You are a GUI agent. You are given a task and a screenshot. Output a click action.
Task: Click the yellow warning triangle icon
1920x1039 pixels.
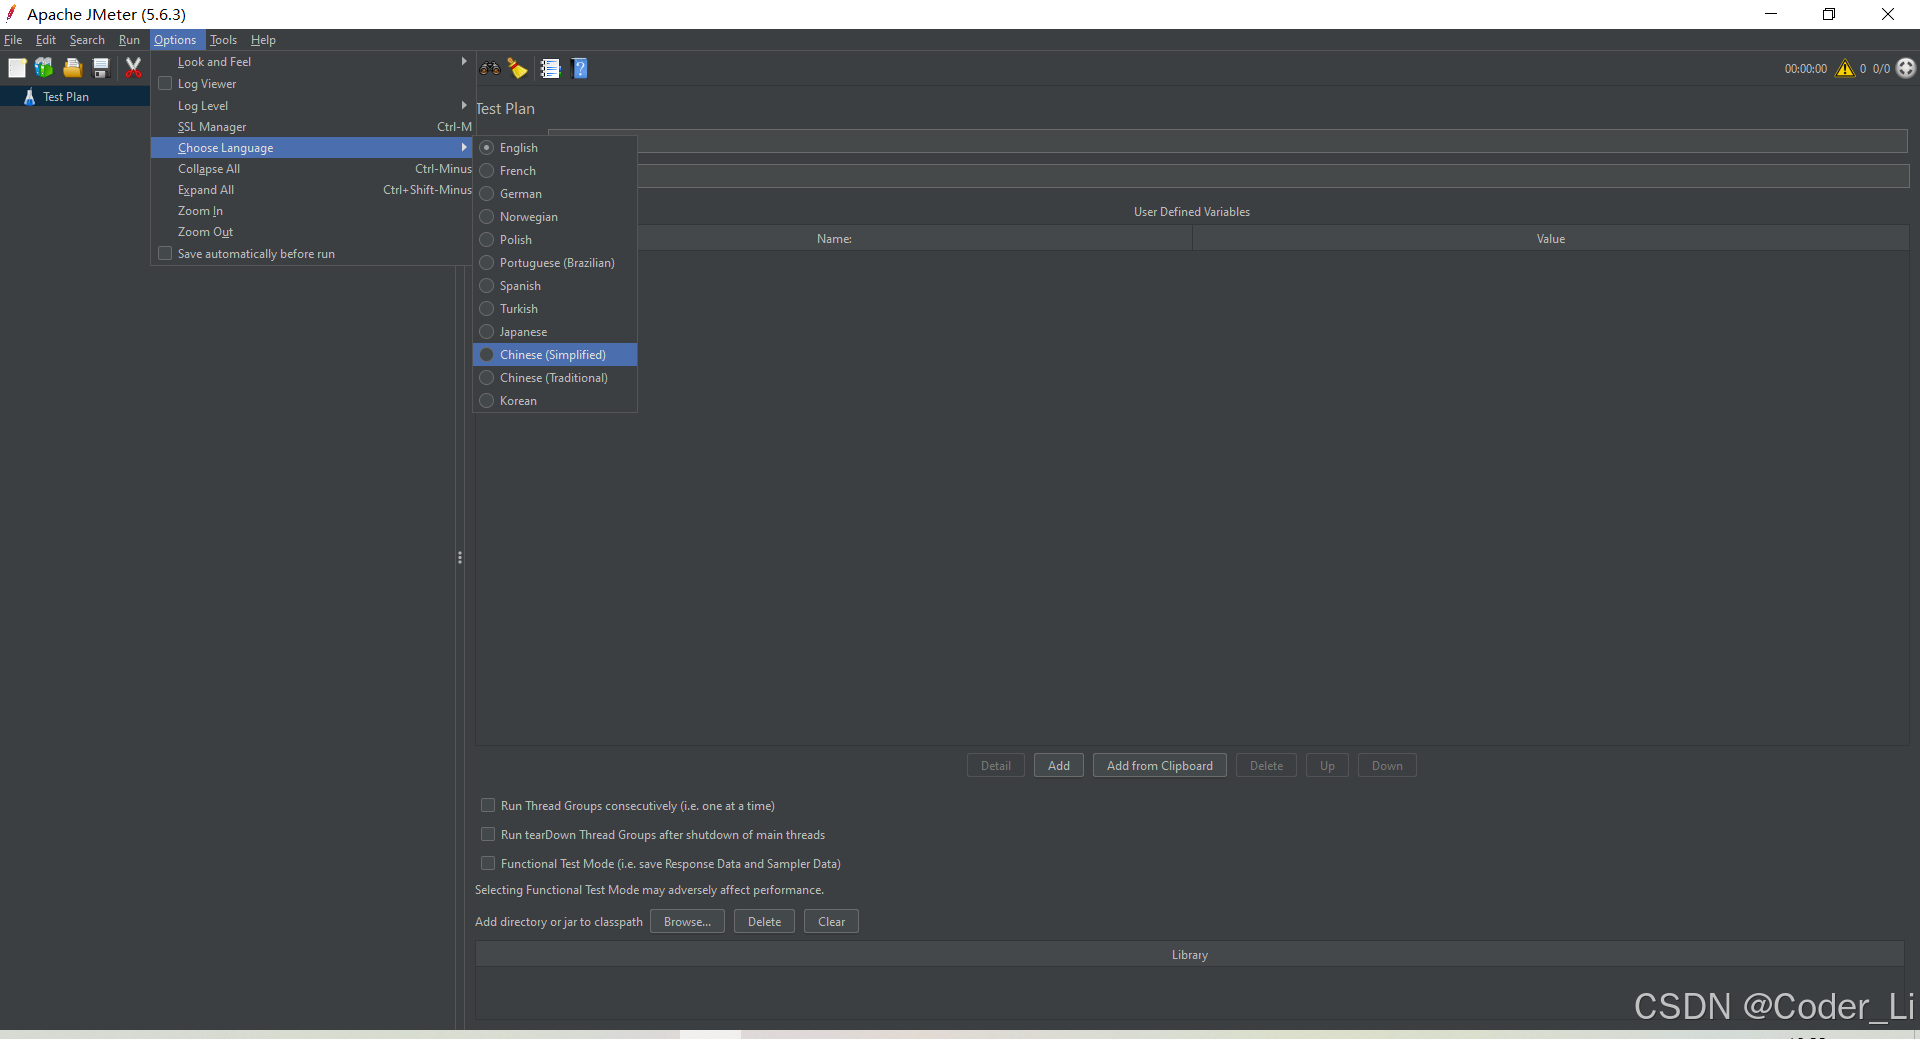click(1845, 68)
